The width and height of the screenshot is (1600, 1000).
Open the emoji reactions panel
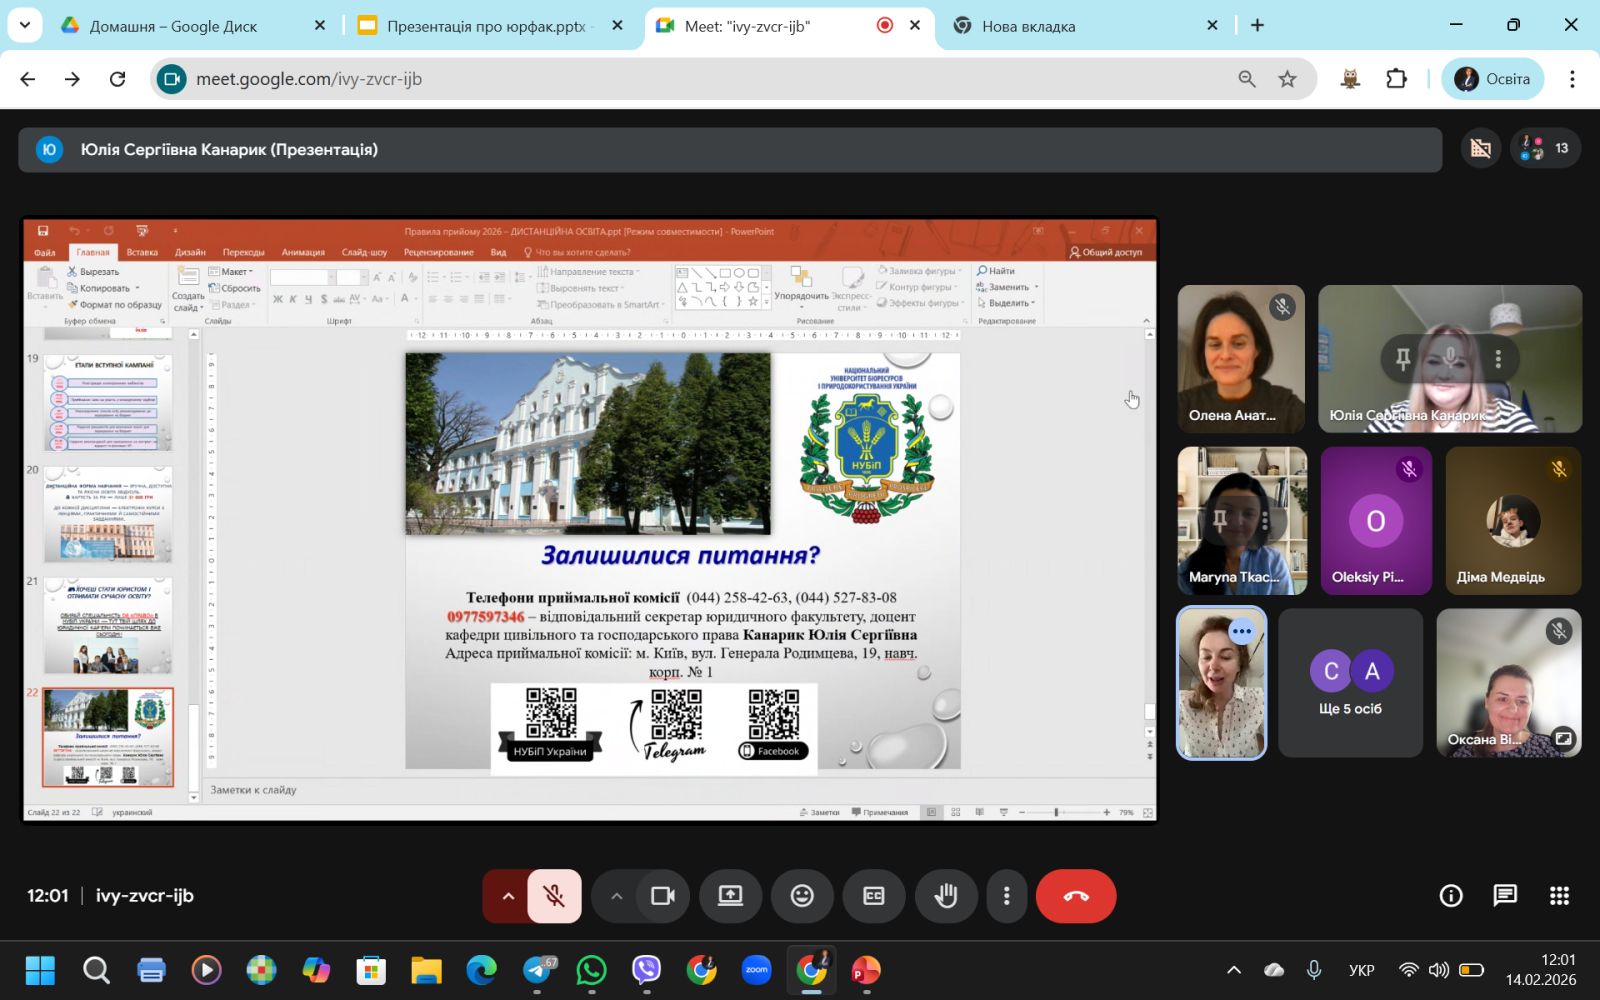click(x=802, y=896)
